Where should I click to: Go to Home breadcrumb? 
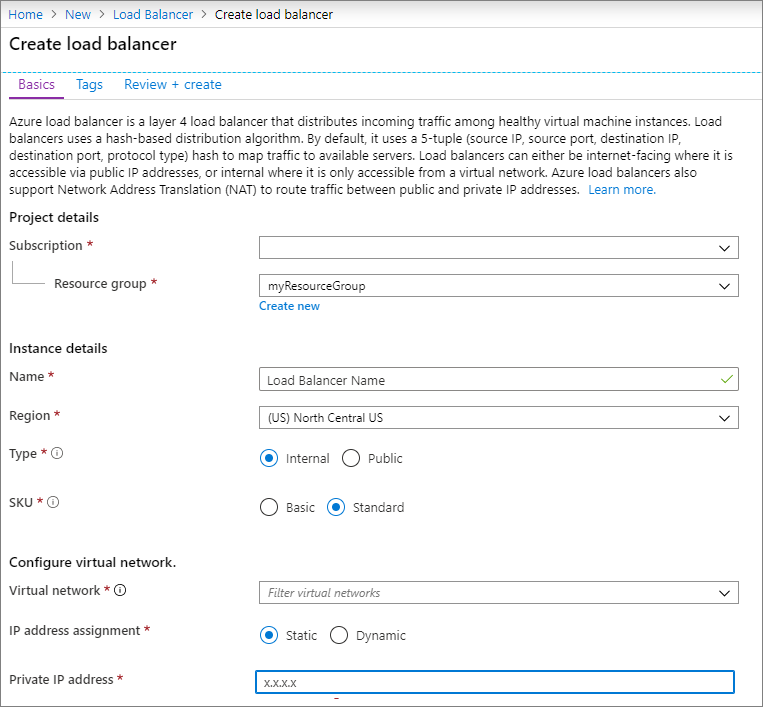tap(25, 15)
